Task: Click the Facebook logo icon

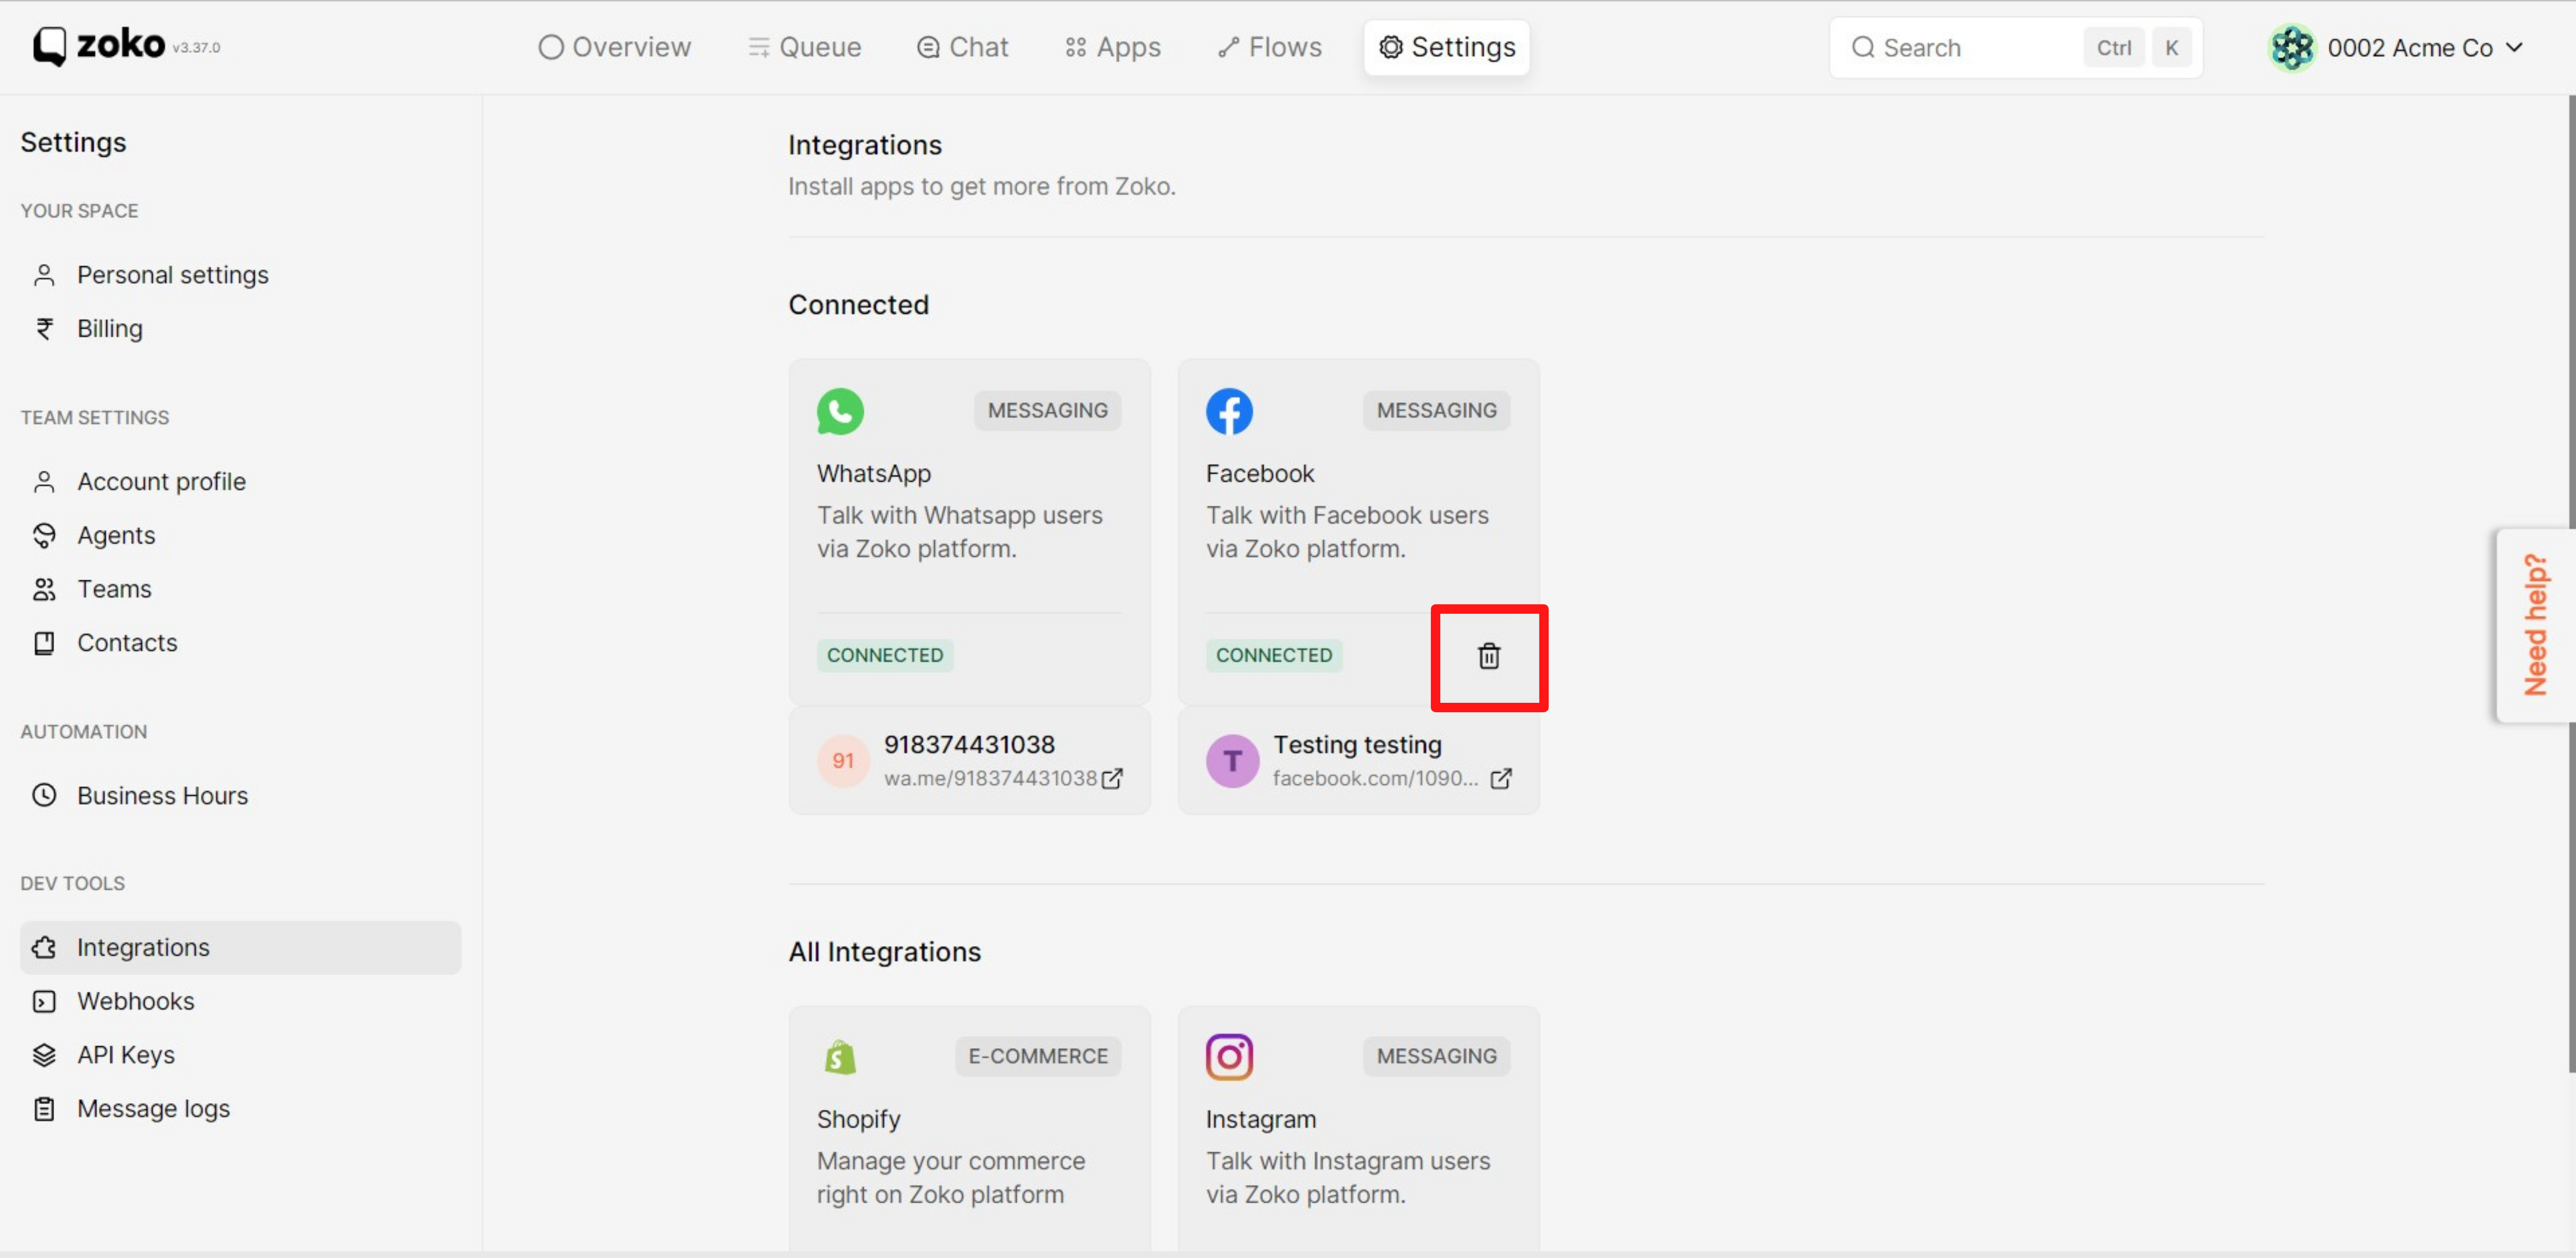Action: pos(1229,411)
